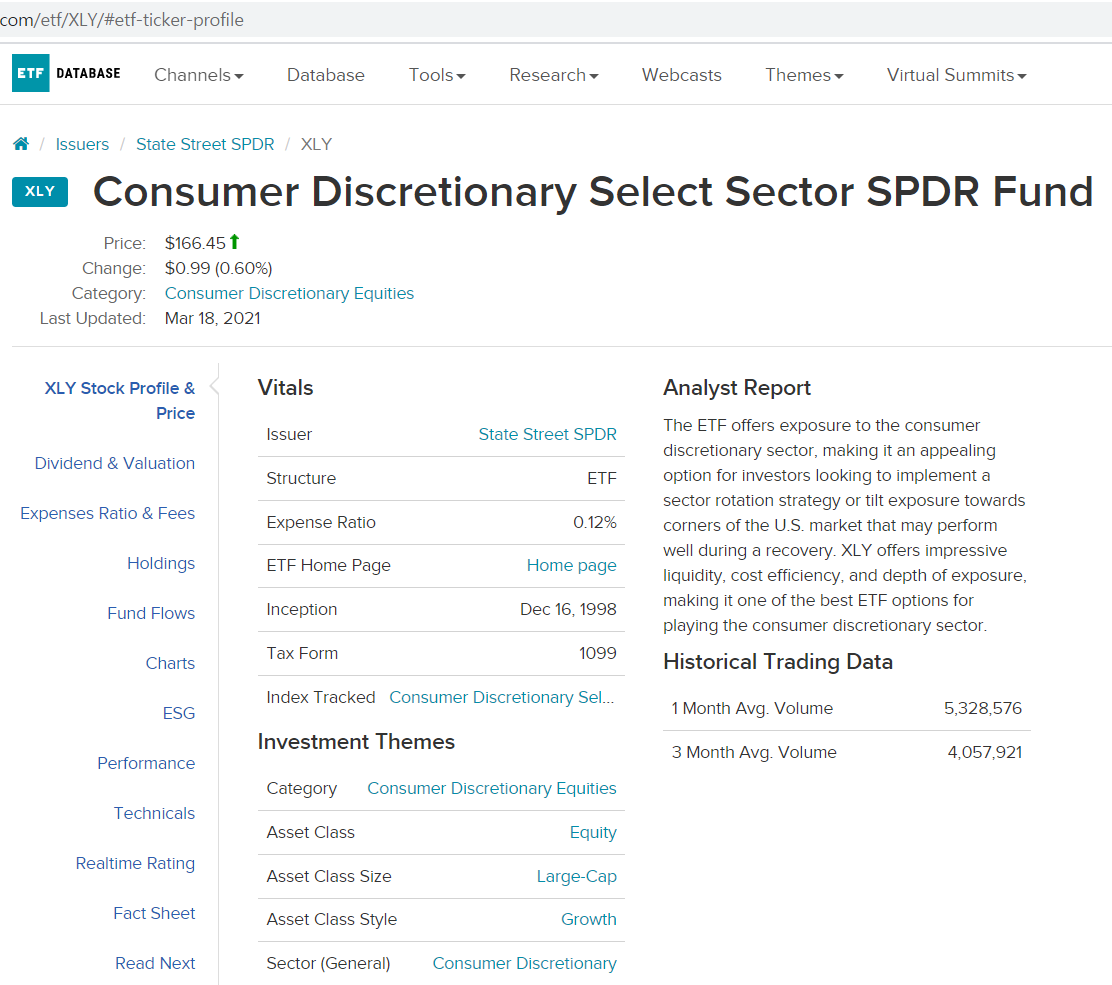1112x985 pixels.
Task: Open State Street SPDR breadcrumb link
Action: pyautogui.click(x=205, y=144)
